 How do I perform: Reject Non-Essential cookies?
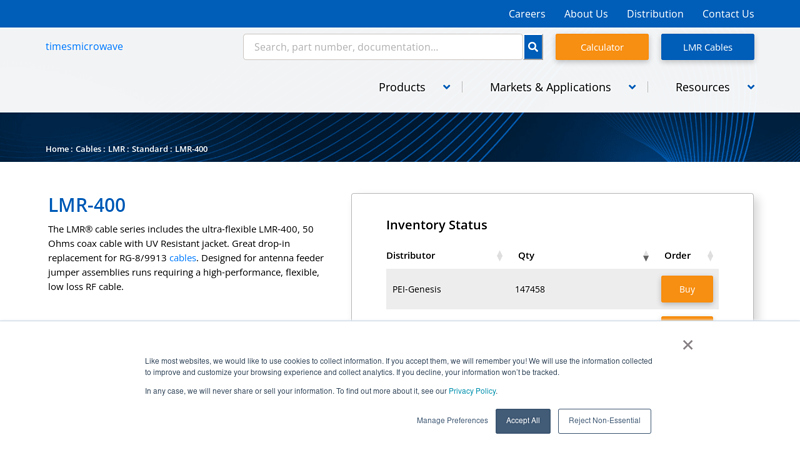(x=604, y=421)
